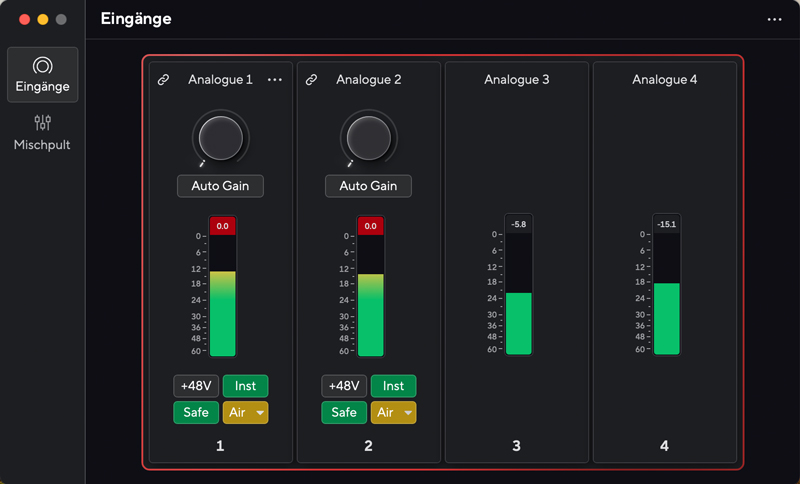This screenshot has height=484, width=800.
Task: Click the gain knob for Analogue 1
Action: pyautogui.click(x=220, y=138)
